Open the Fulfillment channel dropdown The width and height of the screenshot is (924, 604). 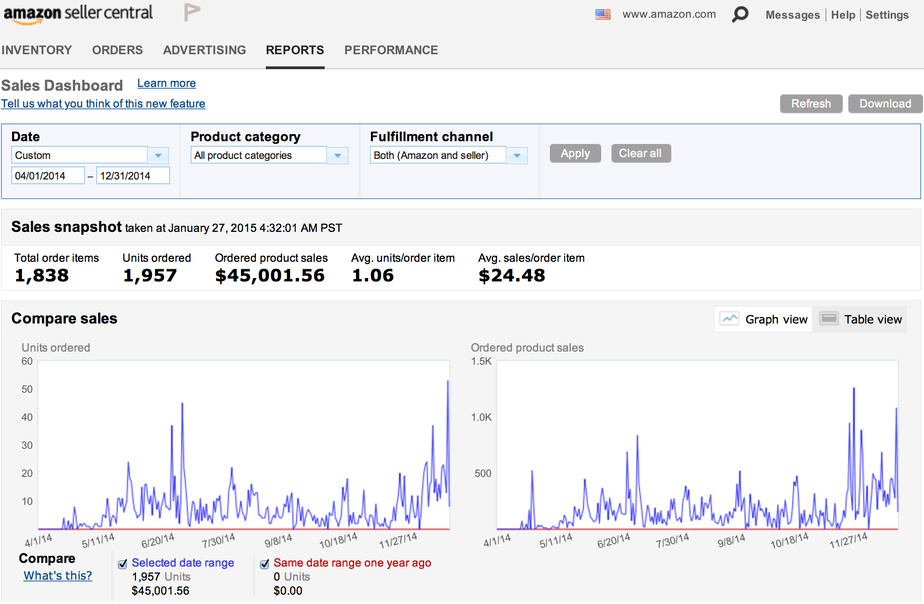click(x=449, y=155)
